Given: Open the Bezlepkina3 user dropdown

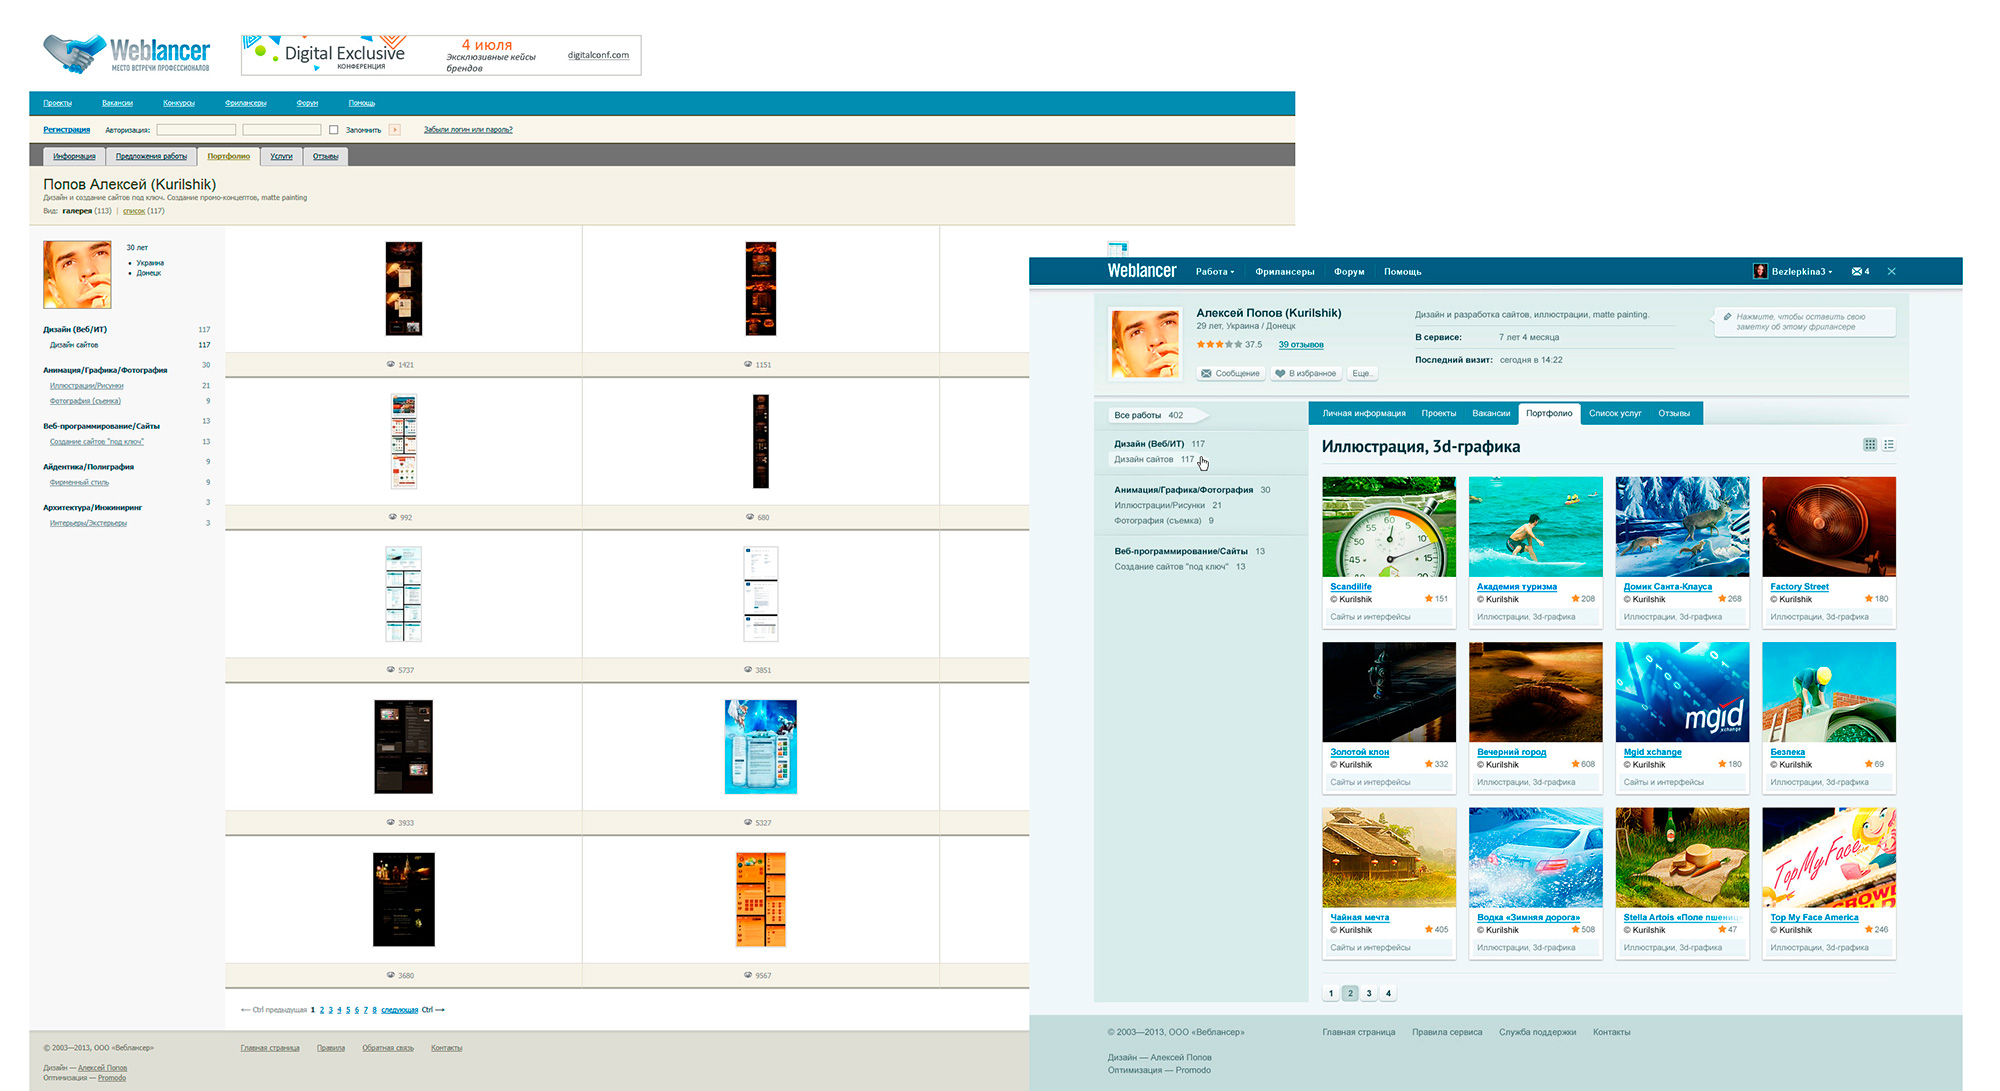Looking at the screenshot, I should pos(1802,271).
